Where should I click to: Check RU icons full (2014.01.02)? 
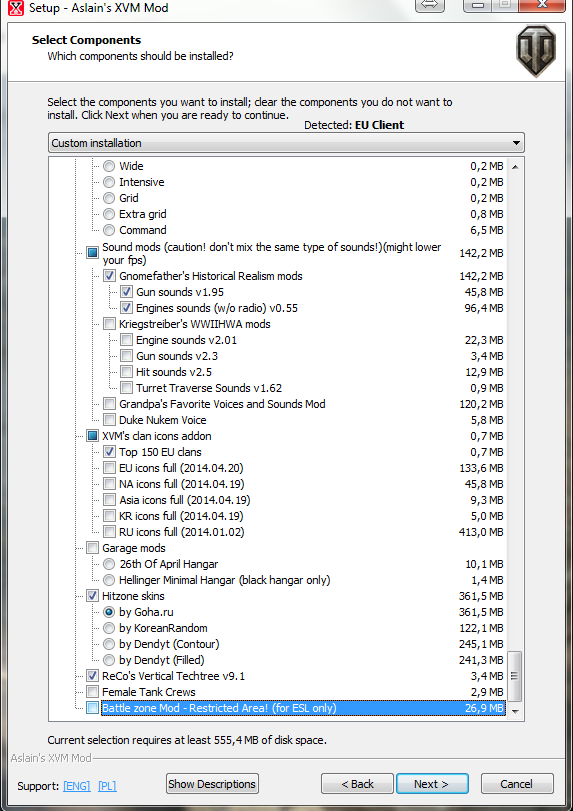(x=109, y=532)
